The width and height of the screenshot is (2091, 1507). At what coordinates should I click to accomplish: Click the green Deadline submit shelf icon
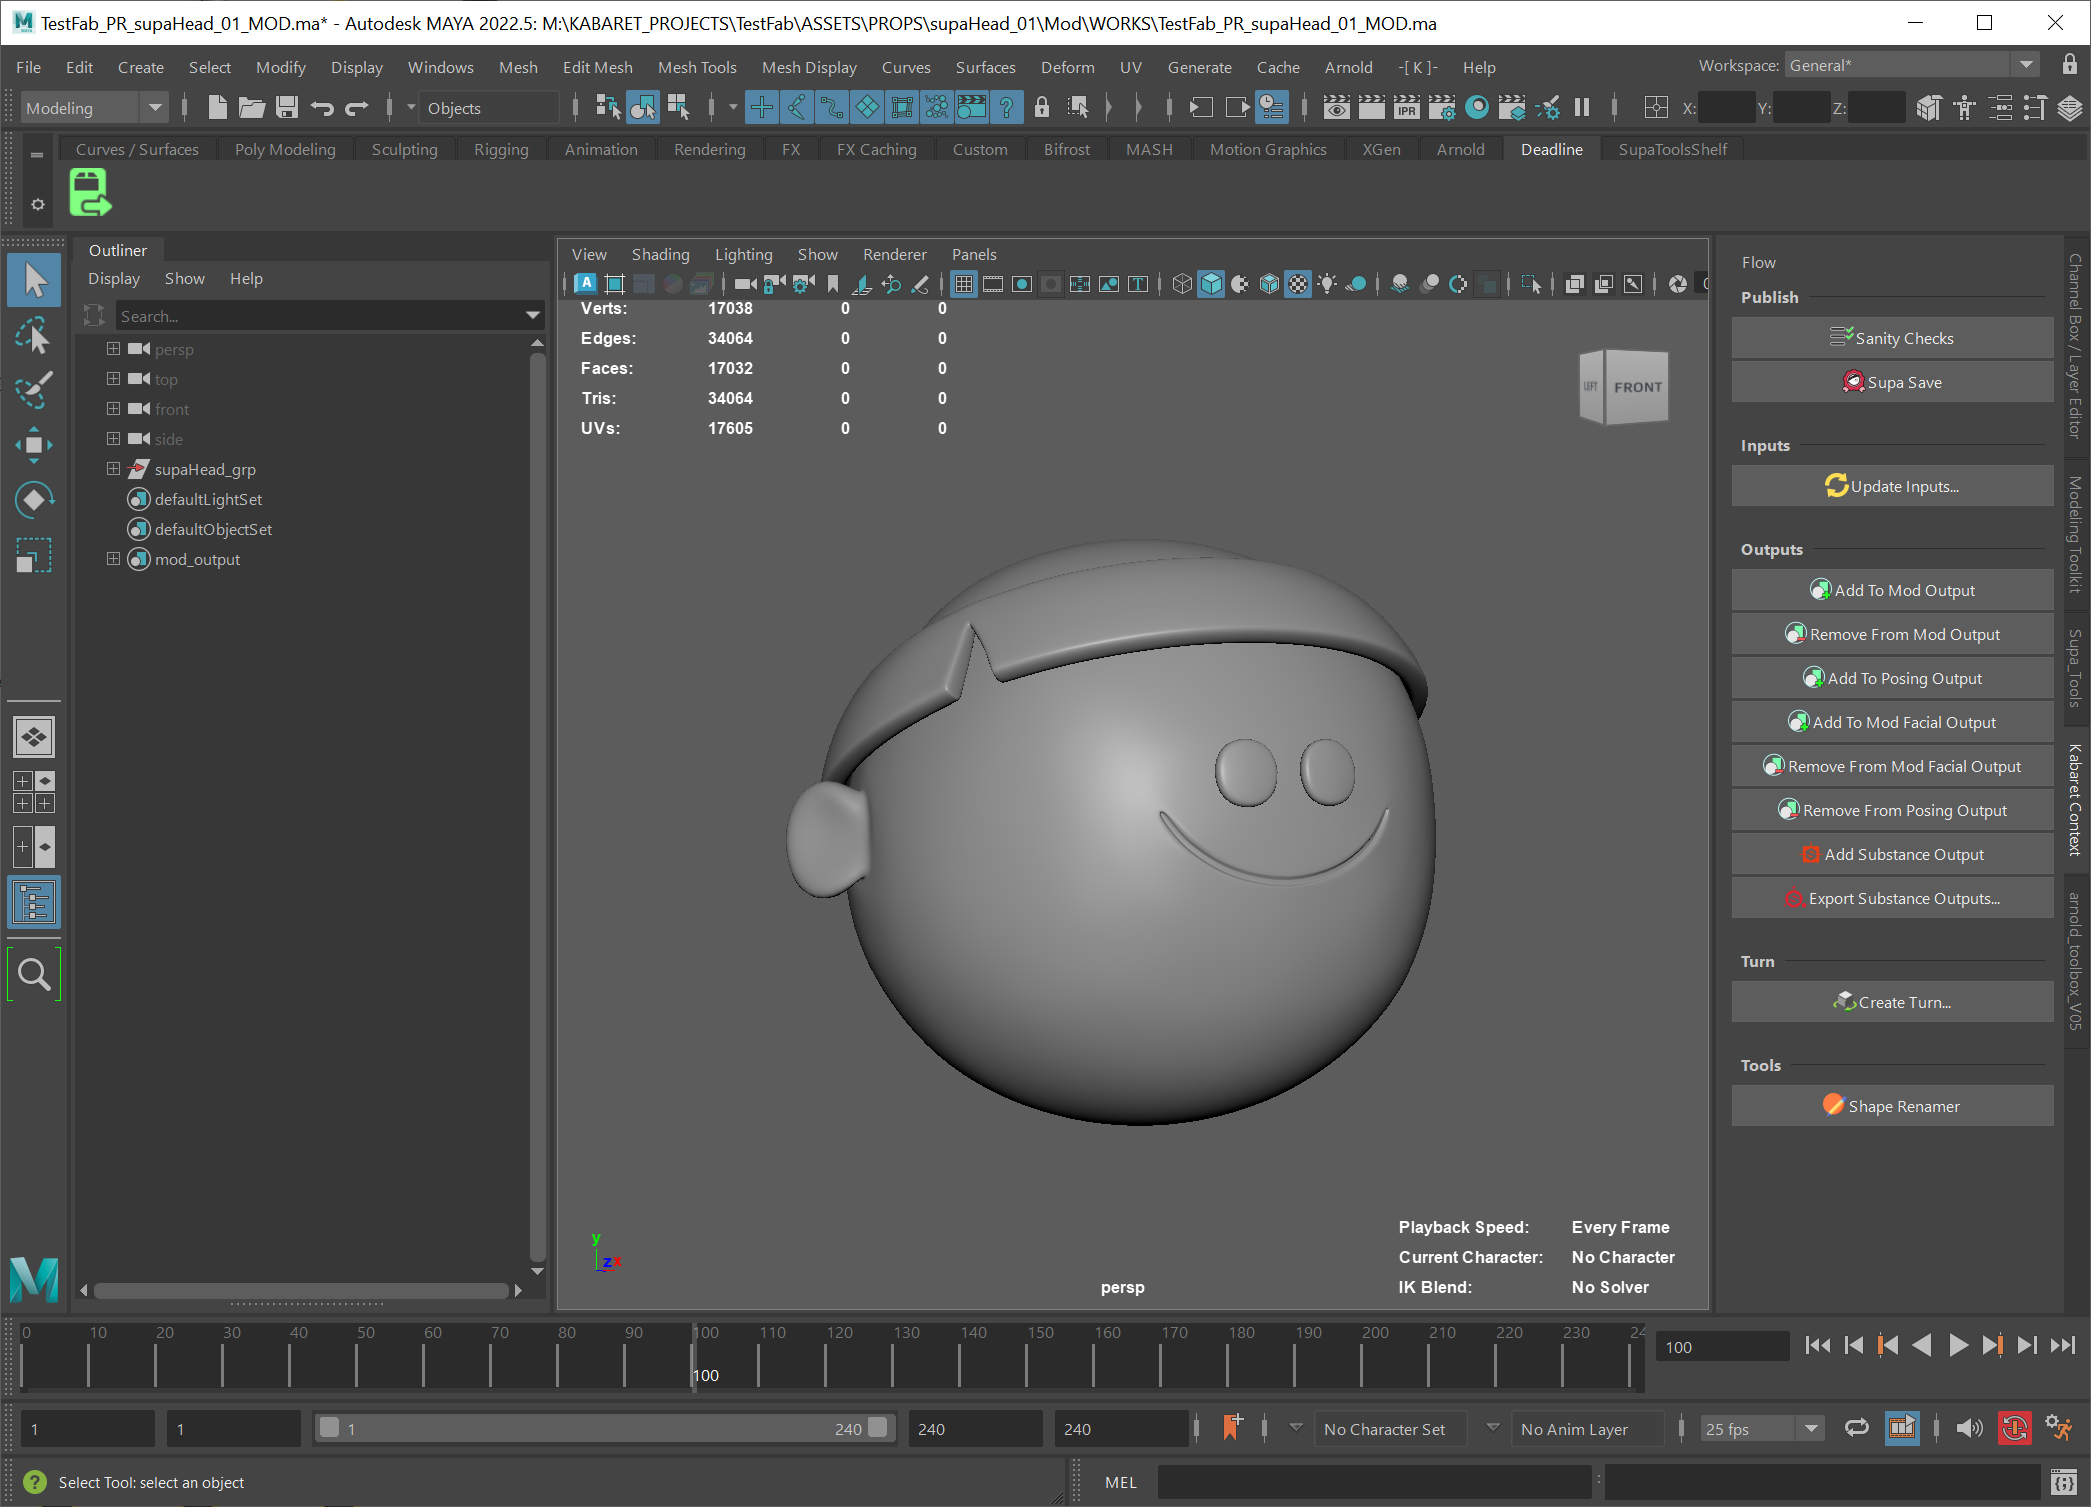90,192
